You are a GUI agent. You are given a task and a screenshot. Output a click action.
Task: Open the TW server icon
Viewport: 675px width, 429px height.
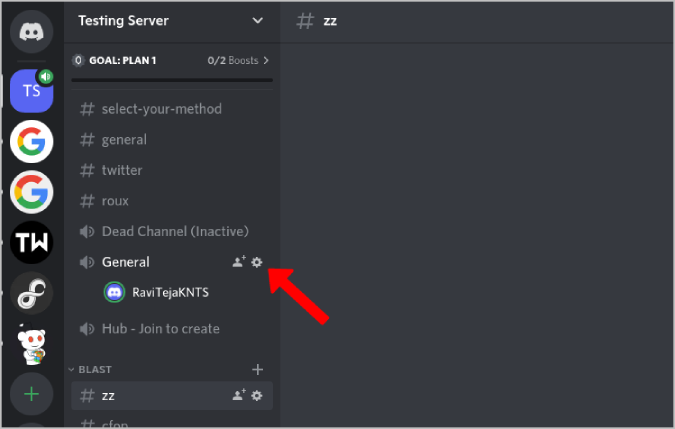click(x=31, y=242)
